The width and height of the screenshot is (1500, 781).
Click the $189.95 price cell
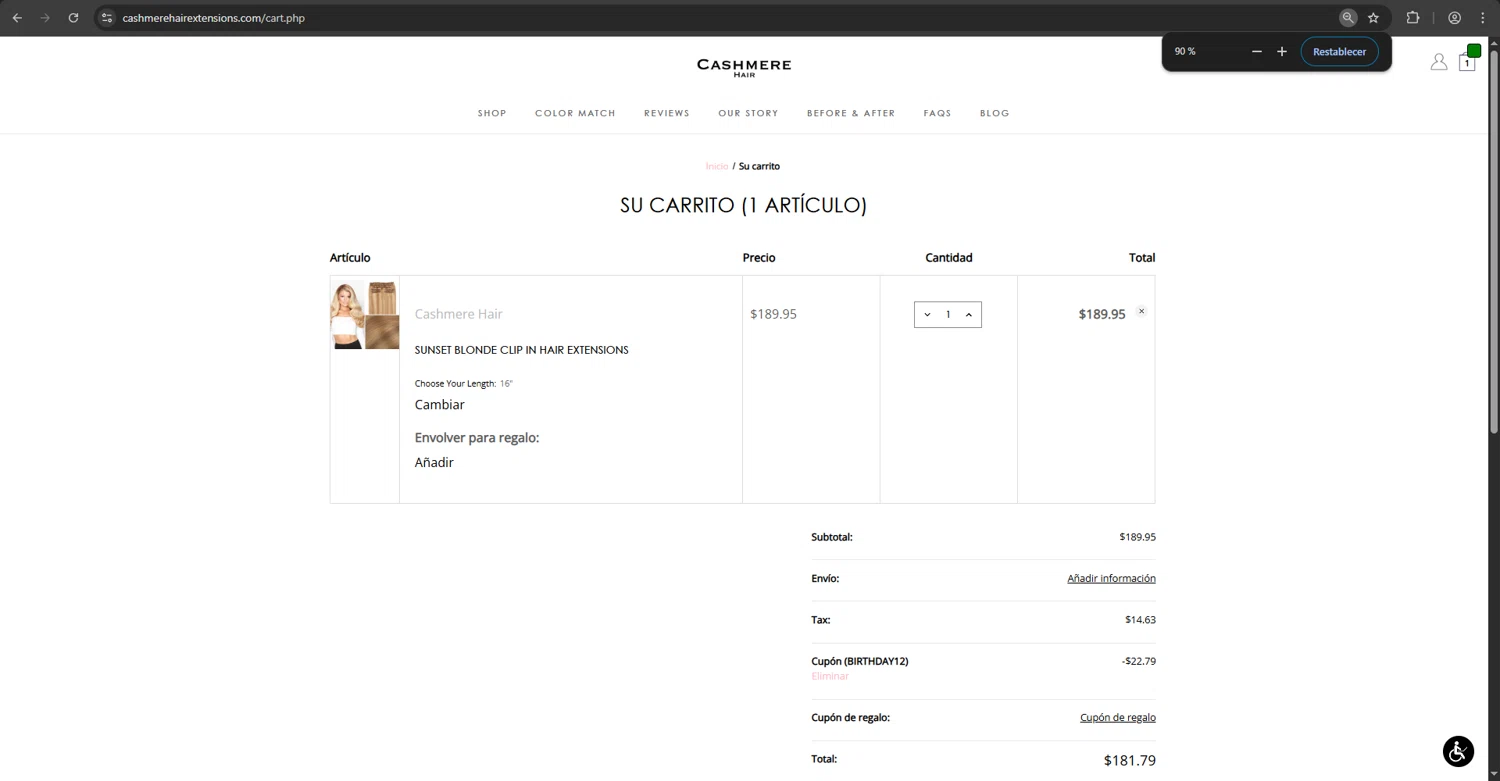(773, 314)
